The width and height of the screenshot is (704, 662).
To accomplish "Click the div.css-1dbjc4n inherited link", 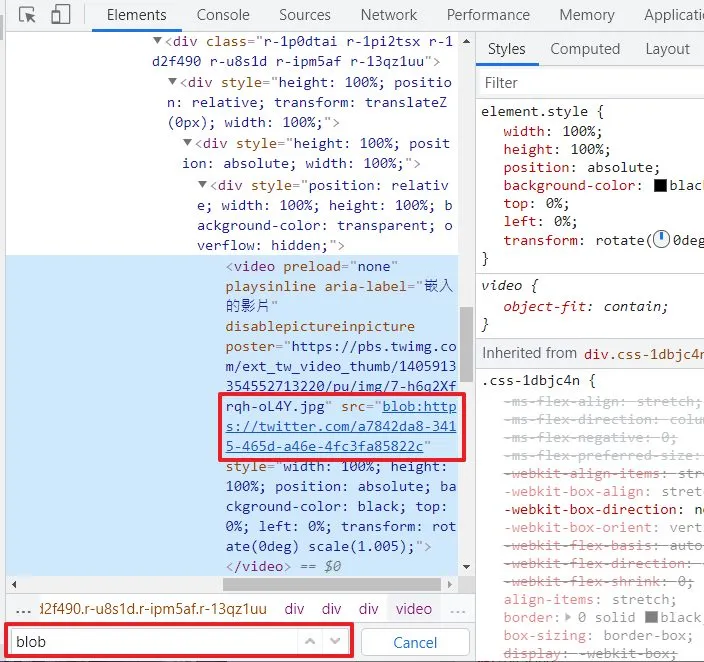I will [644, 354].
